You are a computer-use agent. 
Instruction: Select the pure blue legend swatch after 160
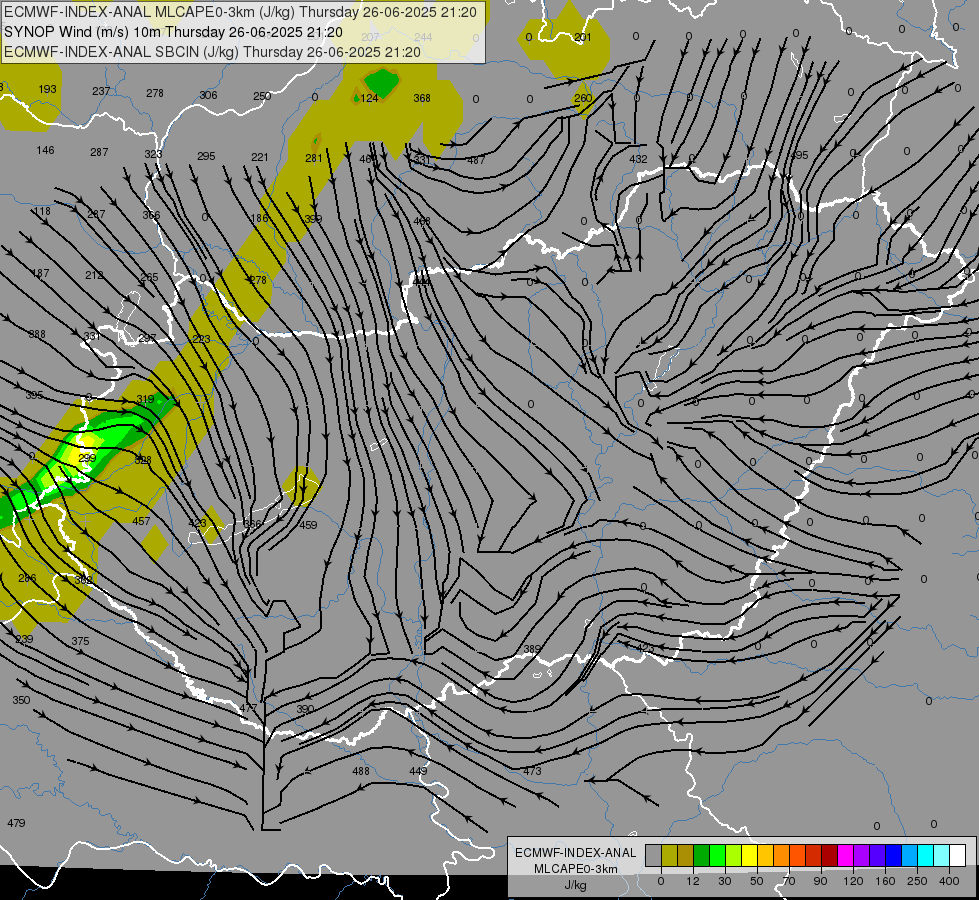pyautogui.click(x=894, y=855)
